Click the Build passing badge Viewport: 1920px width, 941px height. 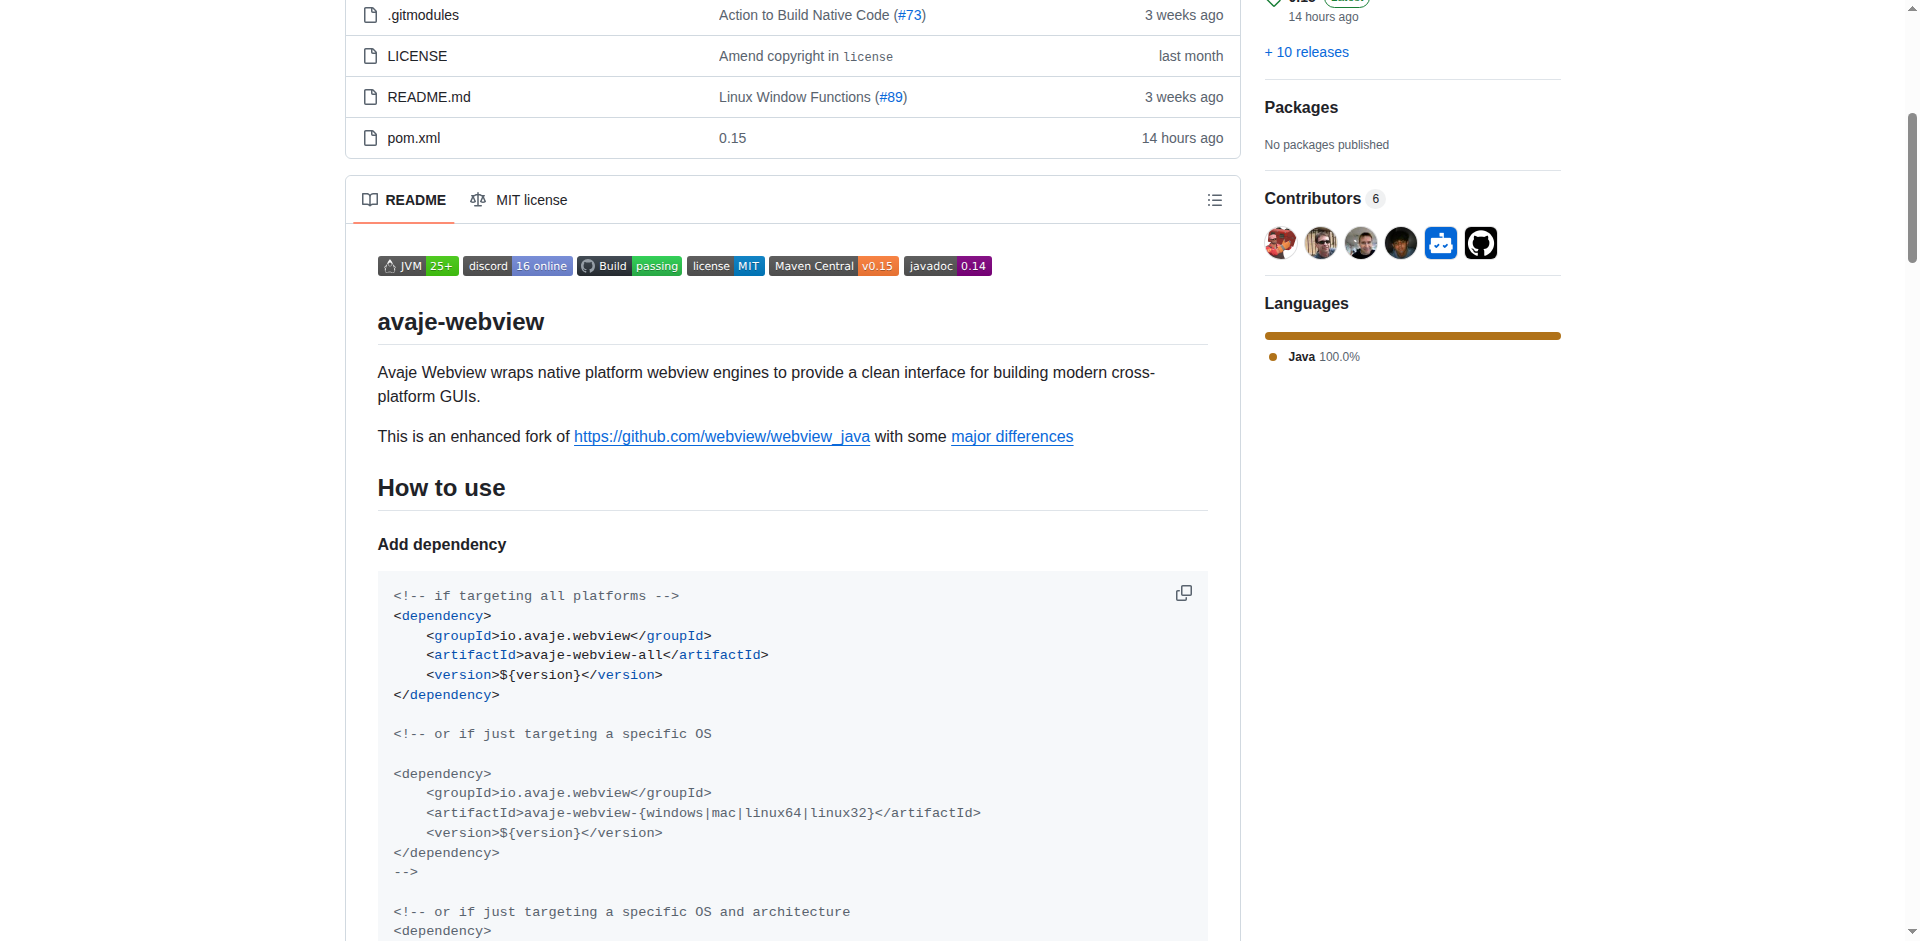coord(629,265)
